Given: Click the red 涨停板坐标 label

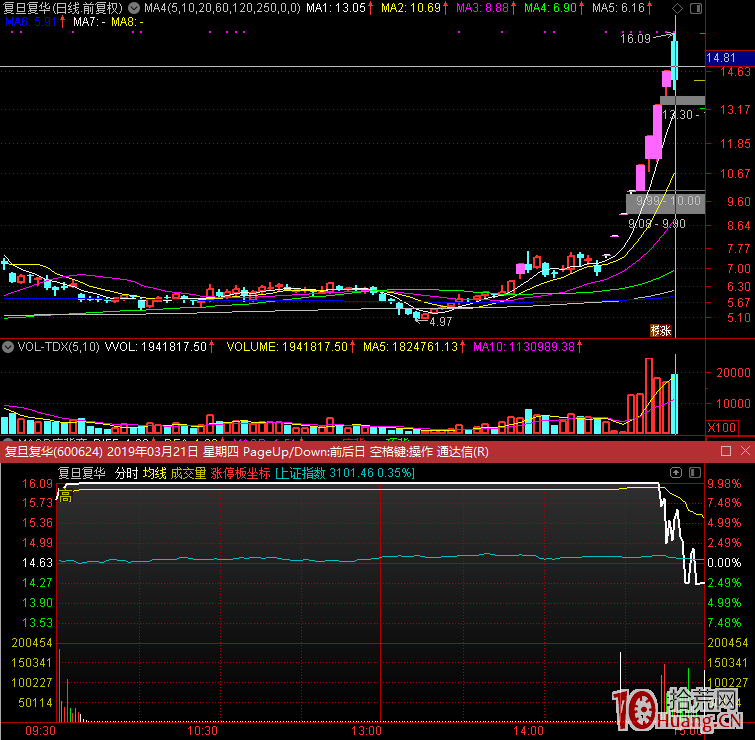Looking at the screenshot, I should [240, 473].
